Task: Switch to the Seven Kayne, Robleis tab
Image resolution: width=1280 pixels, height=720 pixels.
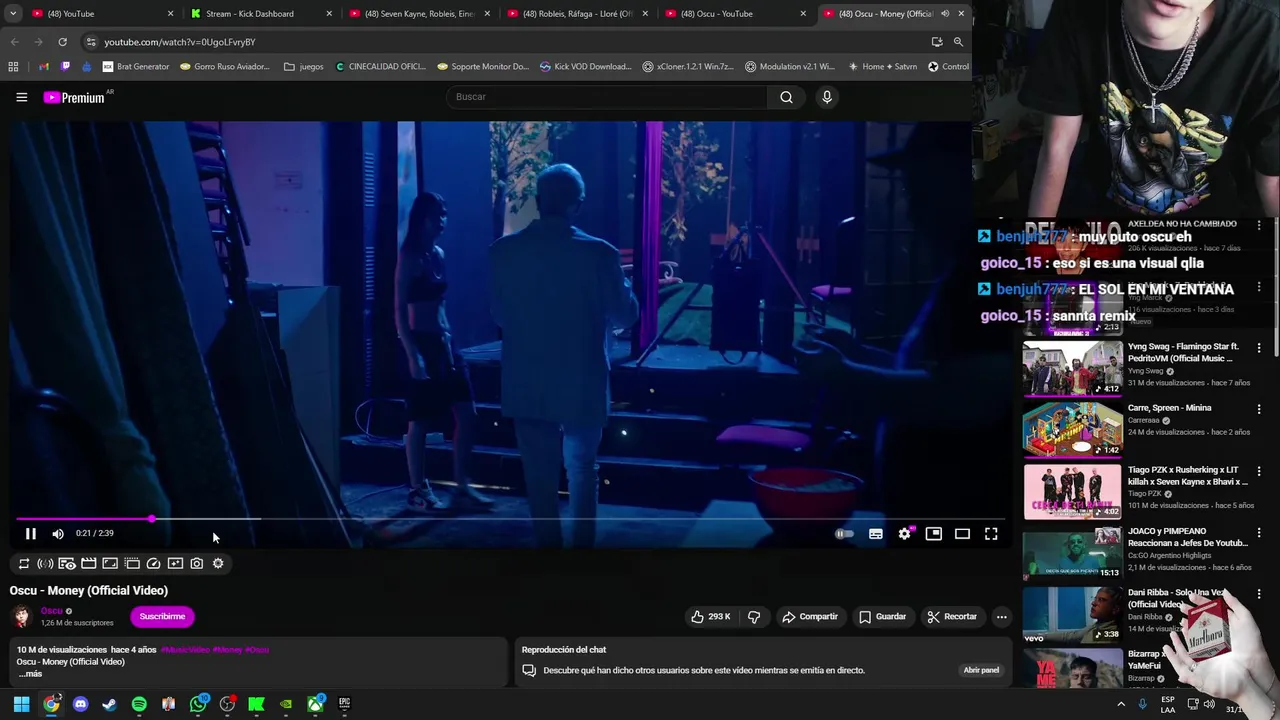Action: tap(420, 14)
